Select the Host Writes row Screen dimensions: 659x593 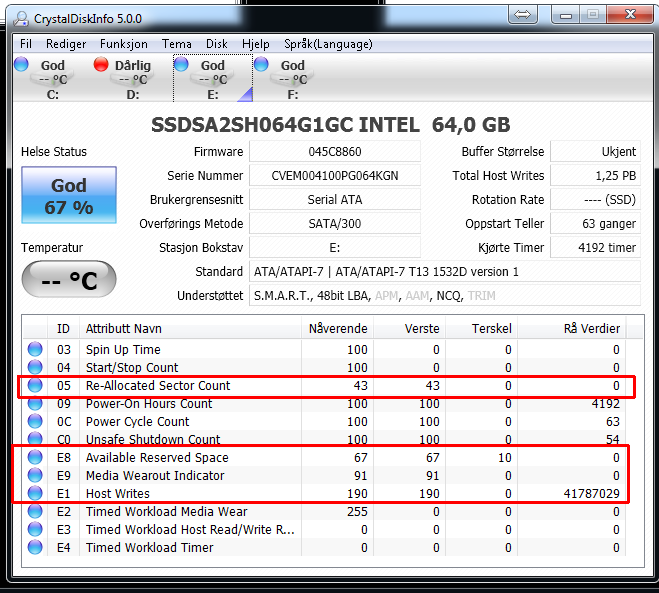pyautogui.click(x=324, y=493)
